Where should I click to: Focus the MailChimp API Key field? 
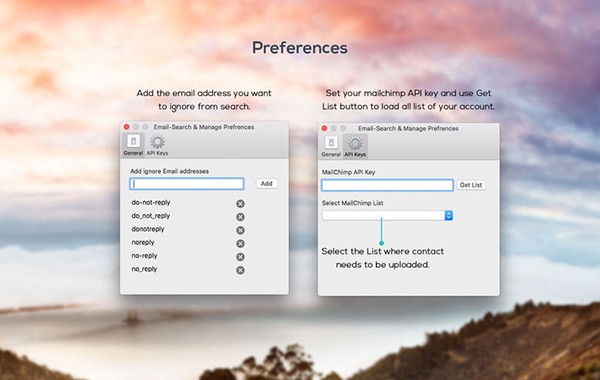click(x=387, y=185)
